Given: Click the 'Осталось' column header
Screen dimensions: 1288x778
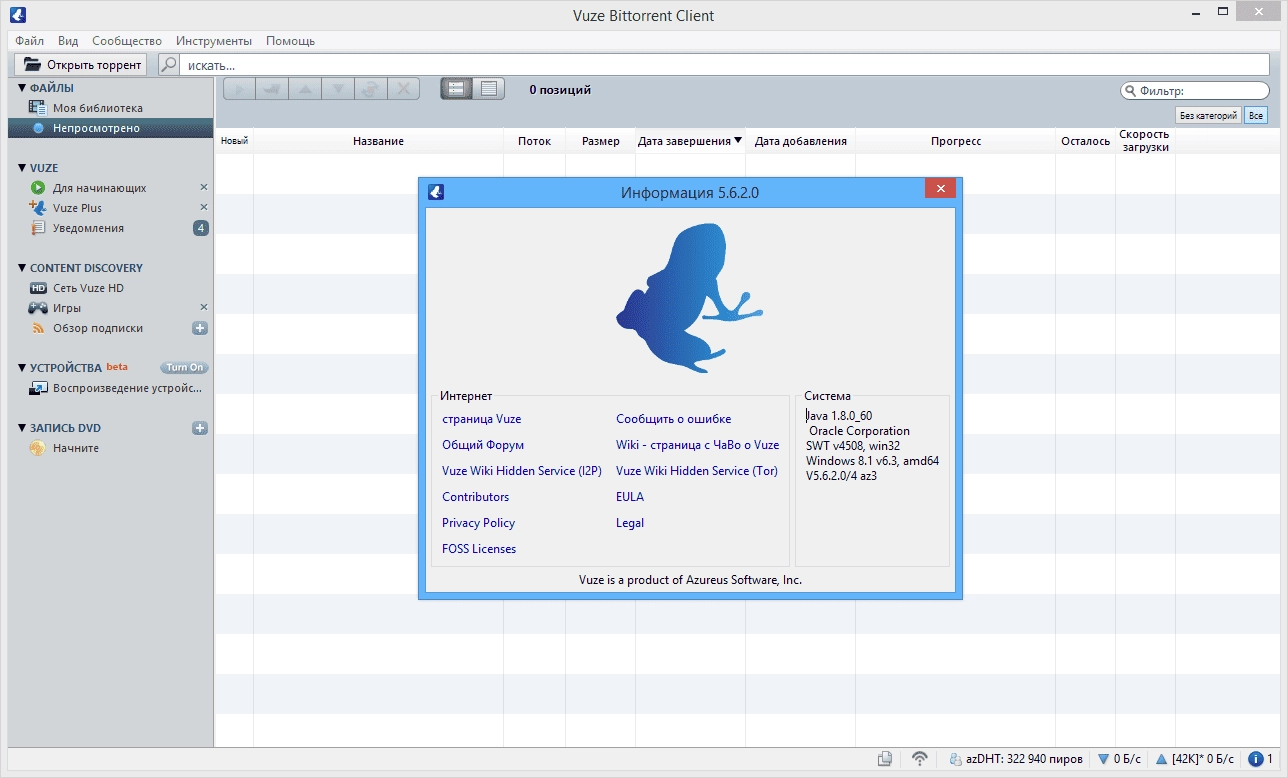Looking at the screenshot, I should coord(1086,141).
